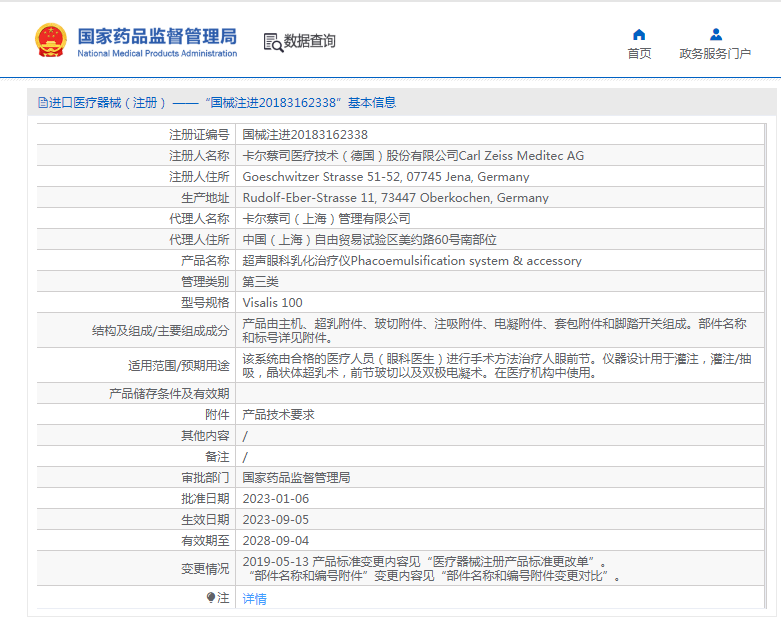
Task: Select approval date 2023-01-06
Action: point(500,498)
